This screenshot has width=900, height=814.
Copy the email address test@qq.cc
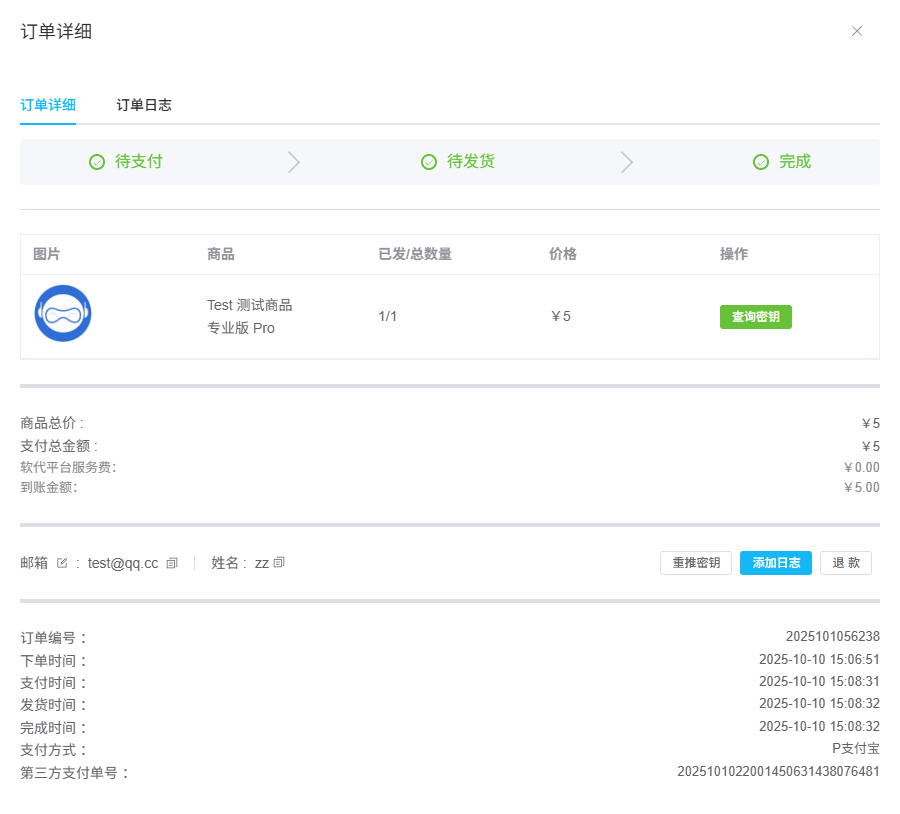pyautogui.click(x=172, y=563)
